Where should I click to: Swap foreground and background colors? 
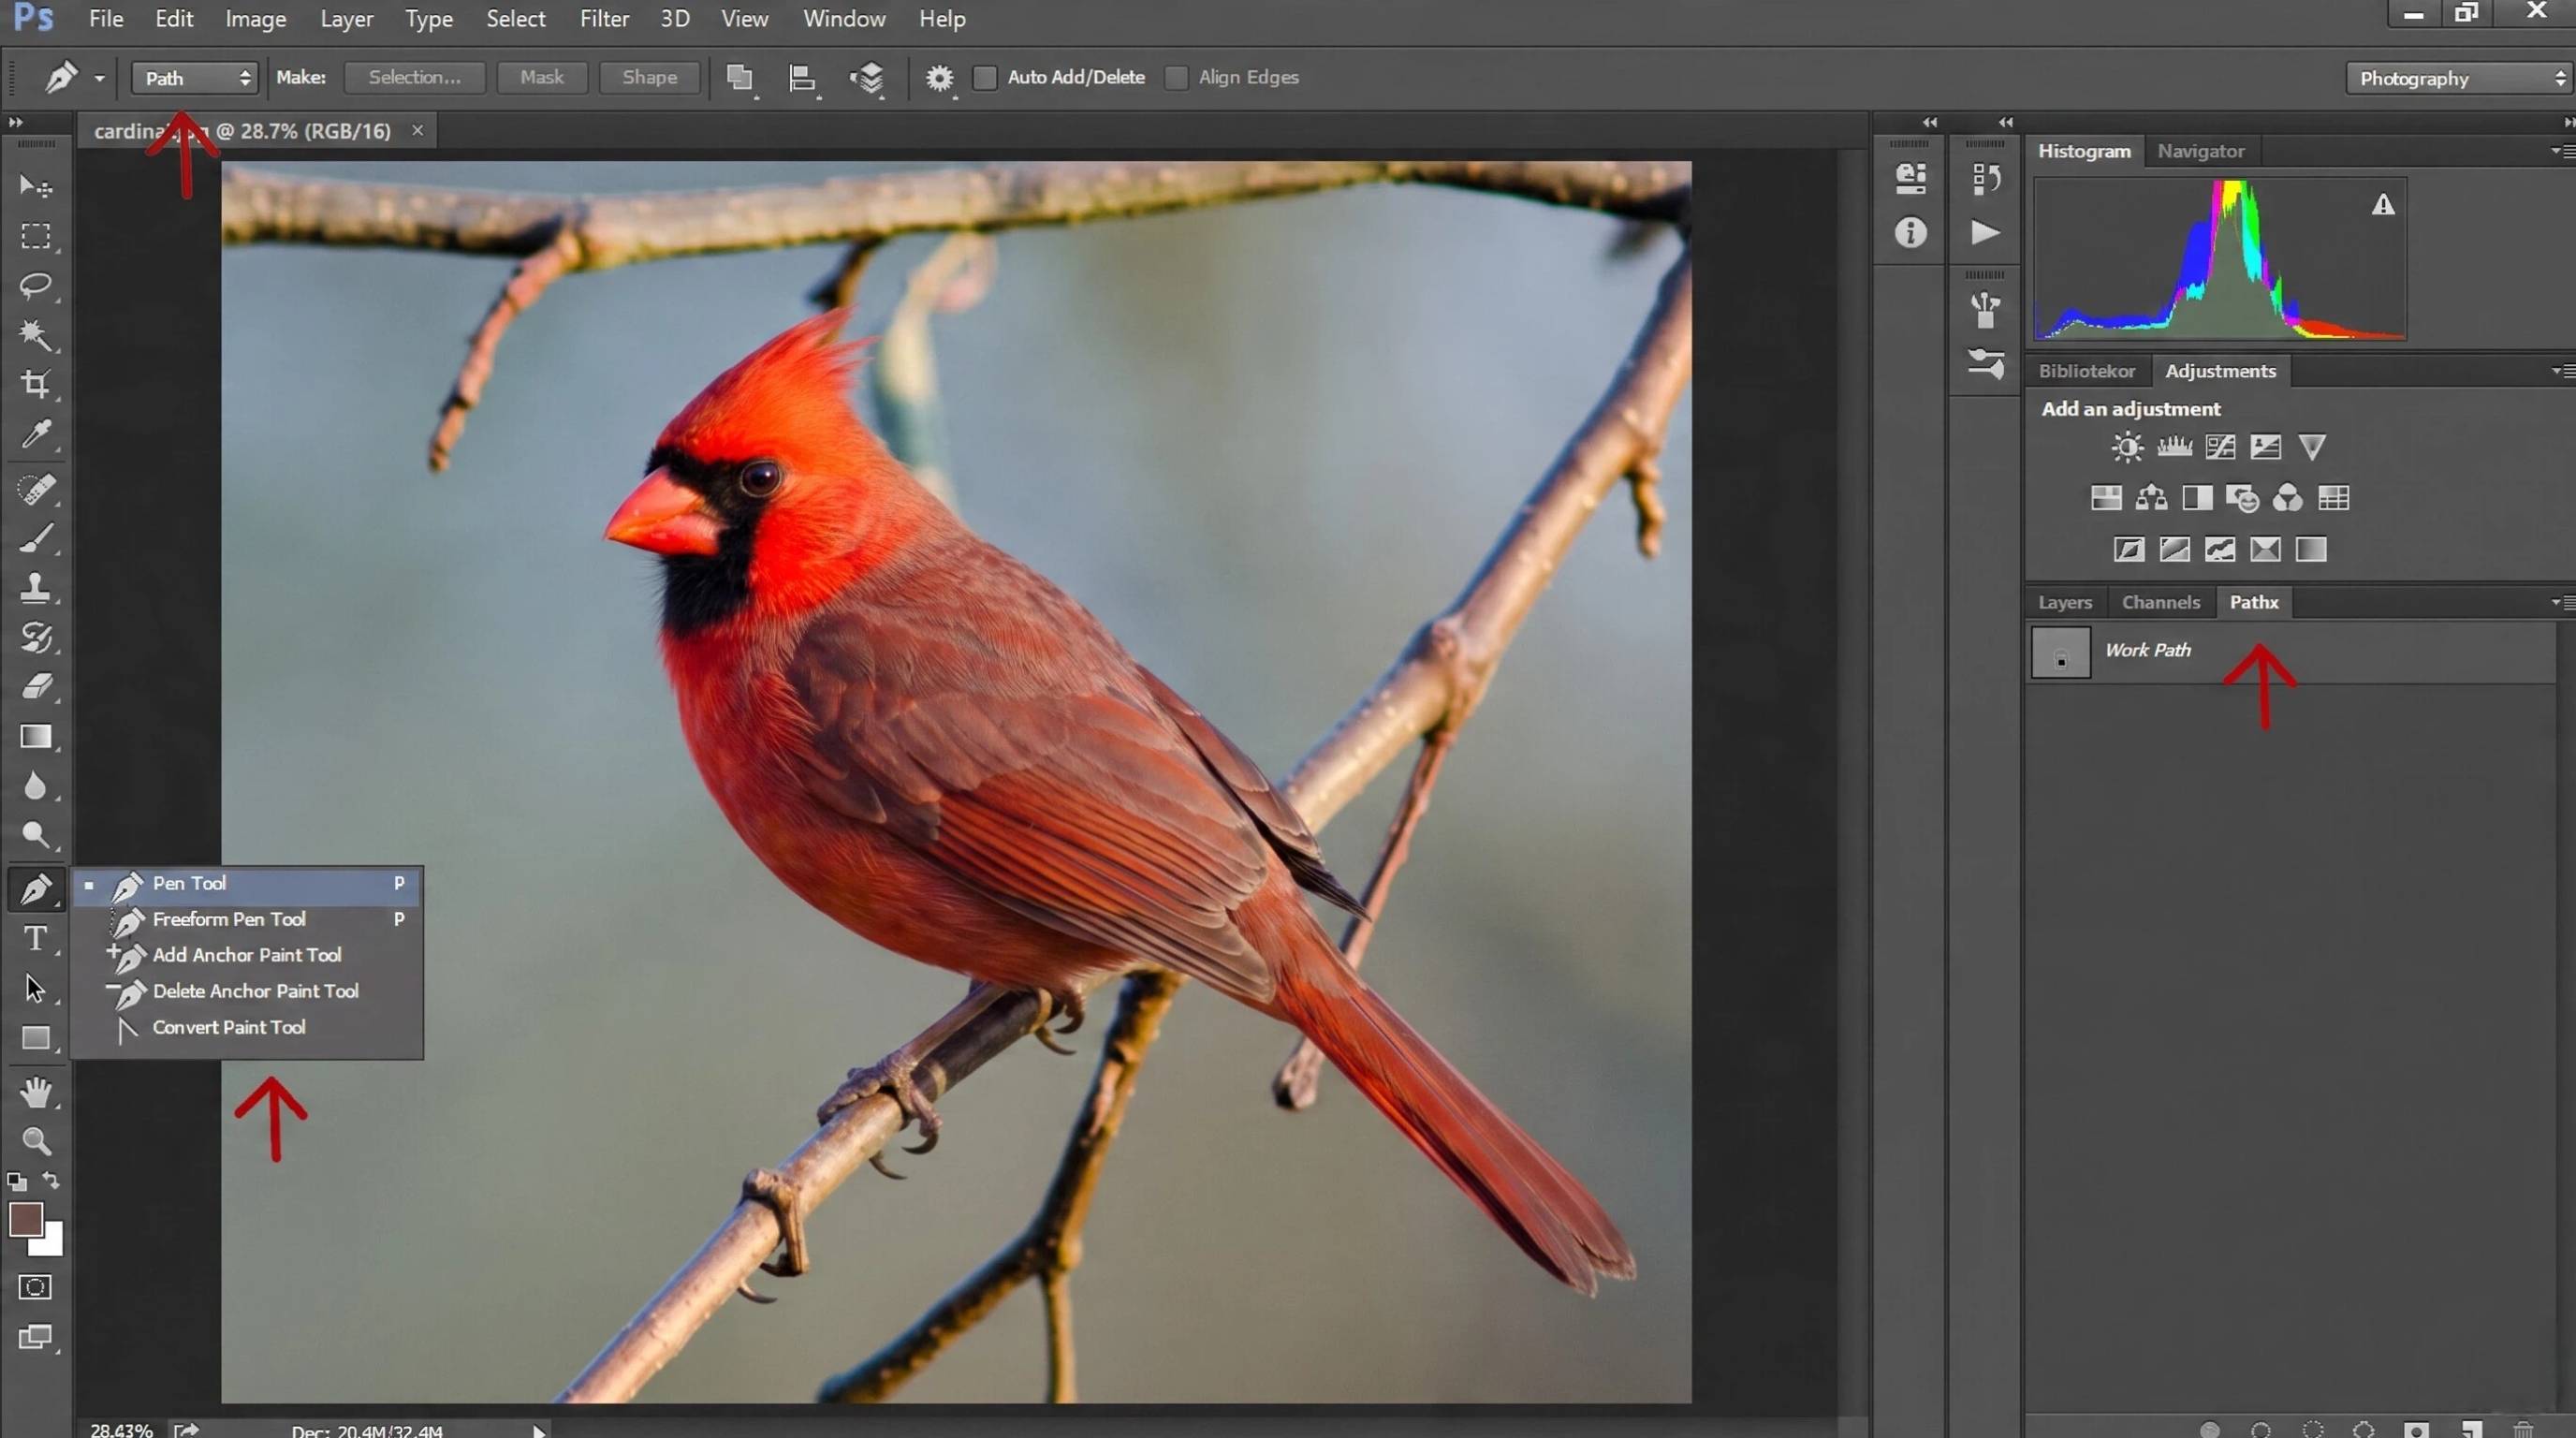(51, 1181)
